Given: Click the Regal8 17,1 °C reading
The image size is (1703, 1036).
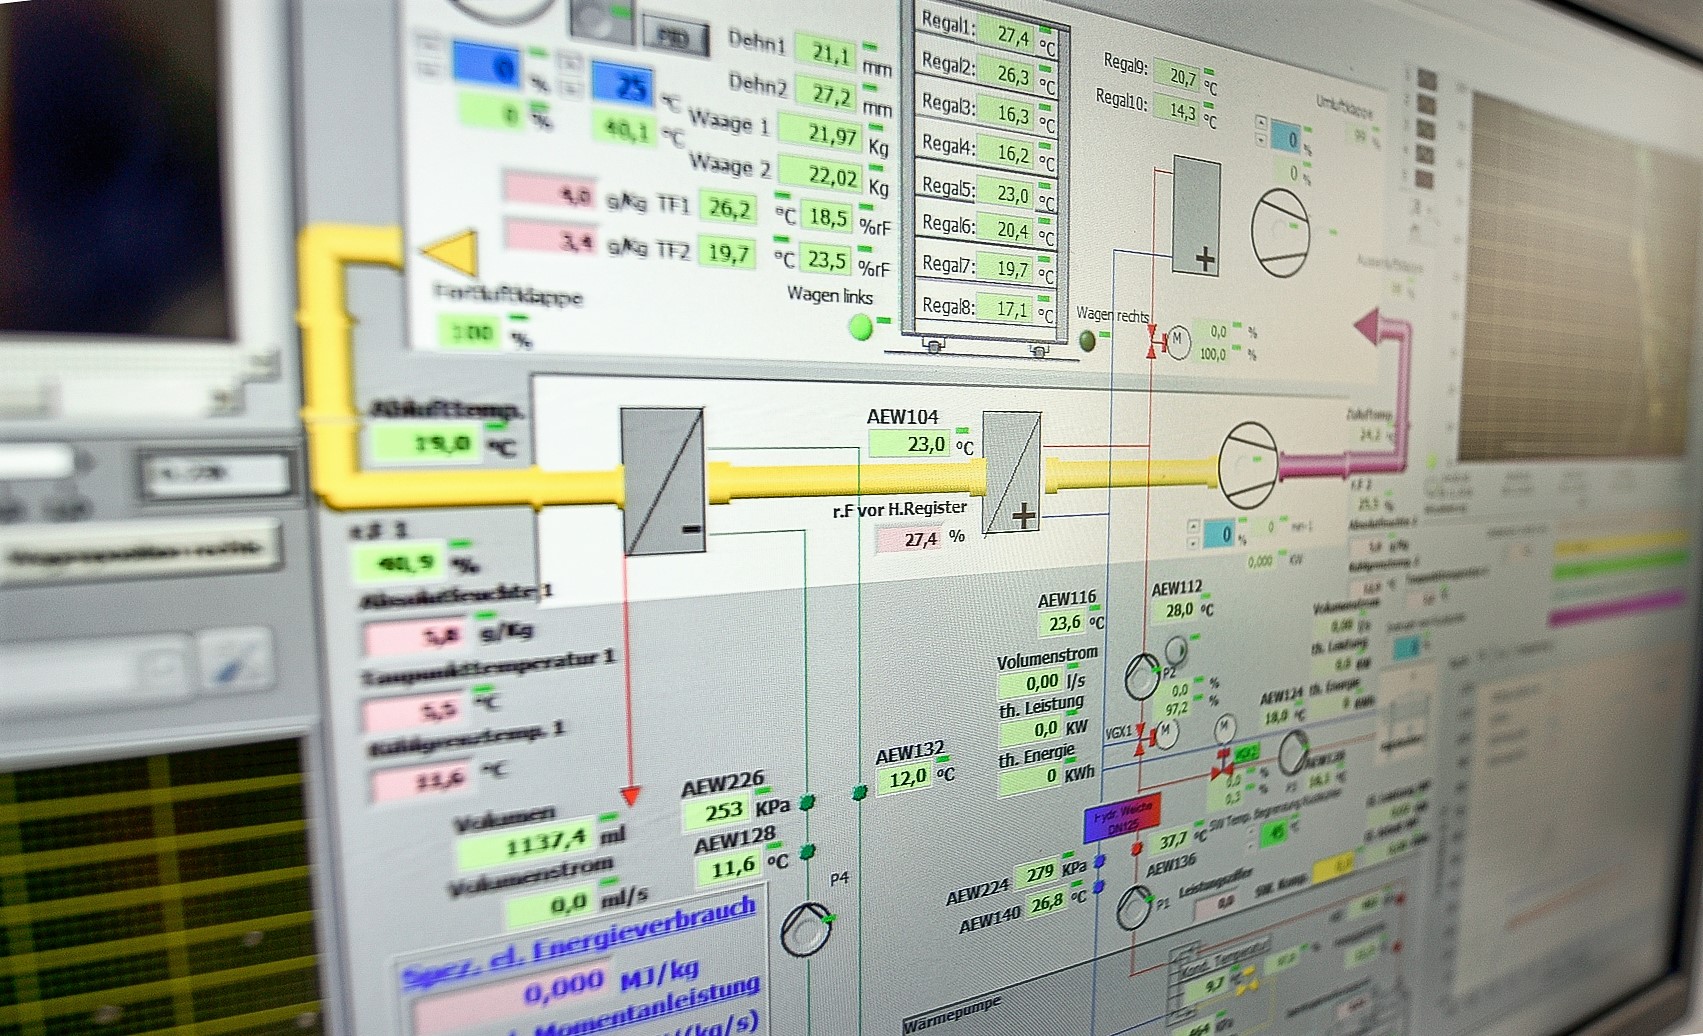Looking at the screenshot, I should tap(1007, 308).
